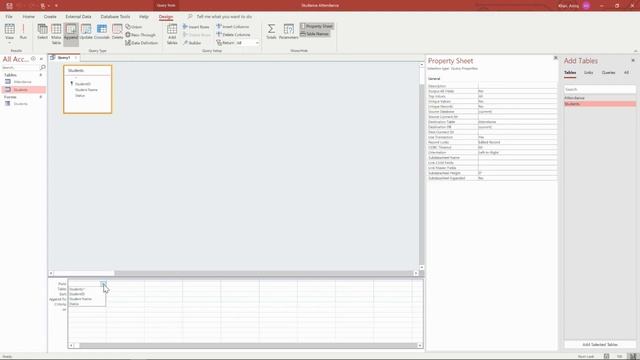Image resolution: width=640 pixels, height=360 pixels.
Task: Select Students in Add Tables list
Action: pos(600,104)
